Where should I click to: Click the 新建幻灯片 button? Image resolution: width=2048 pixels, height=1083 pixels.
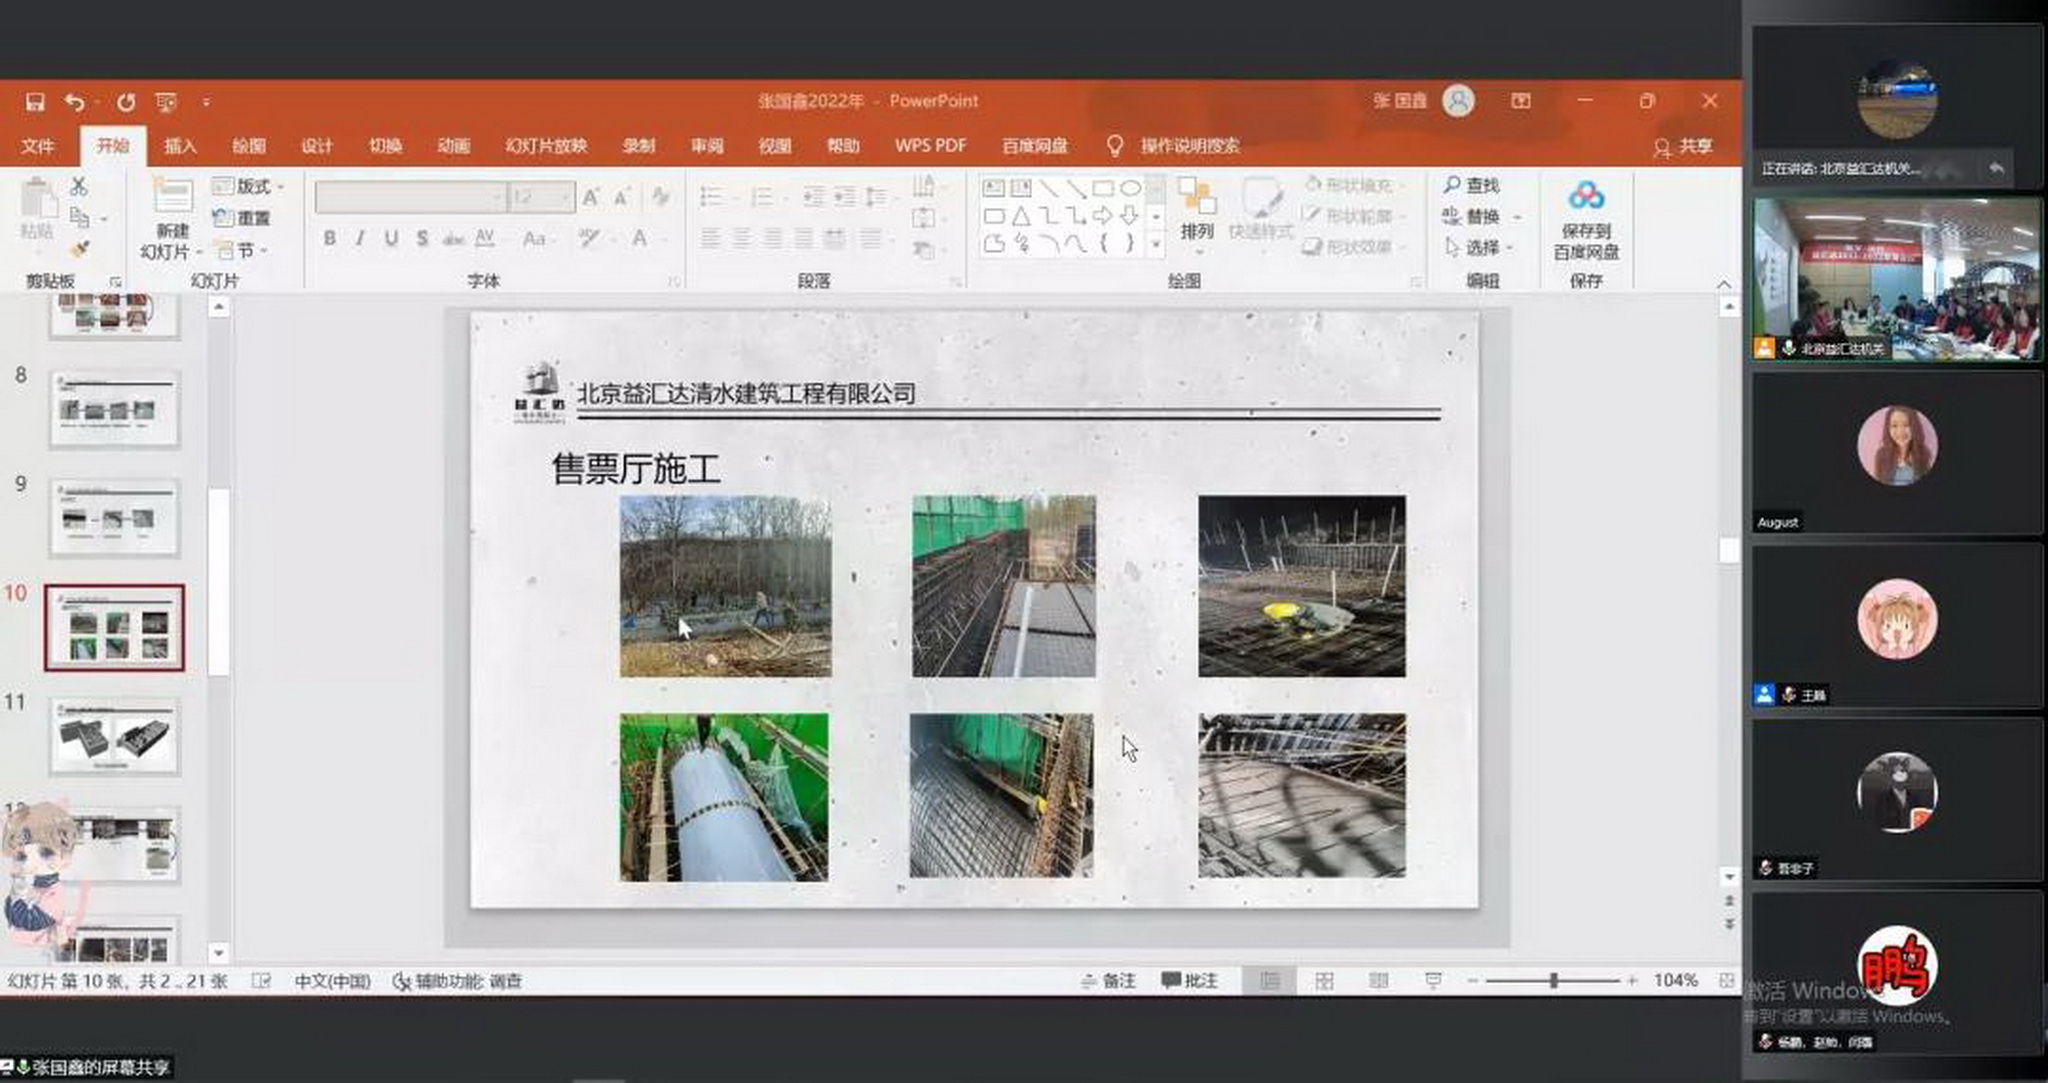[171, 220]
